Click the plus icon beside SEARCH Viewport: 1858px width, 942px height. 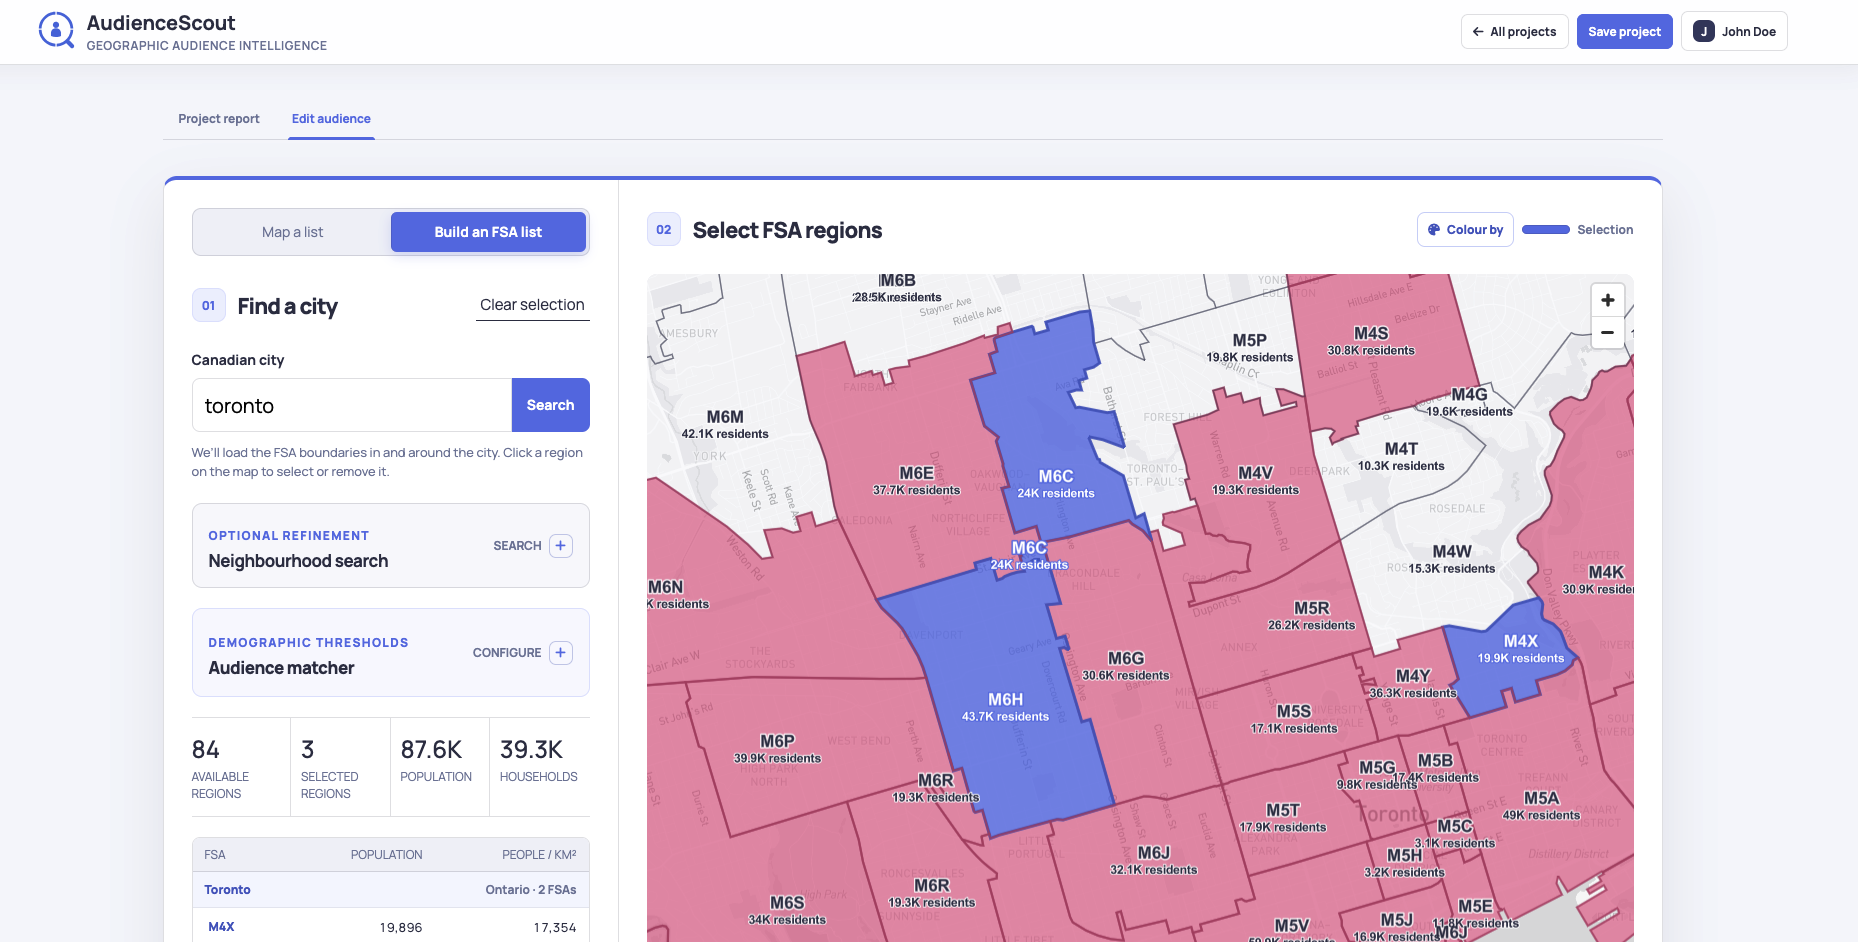[561, 546]
